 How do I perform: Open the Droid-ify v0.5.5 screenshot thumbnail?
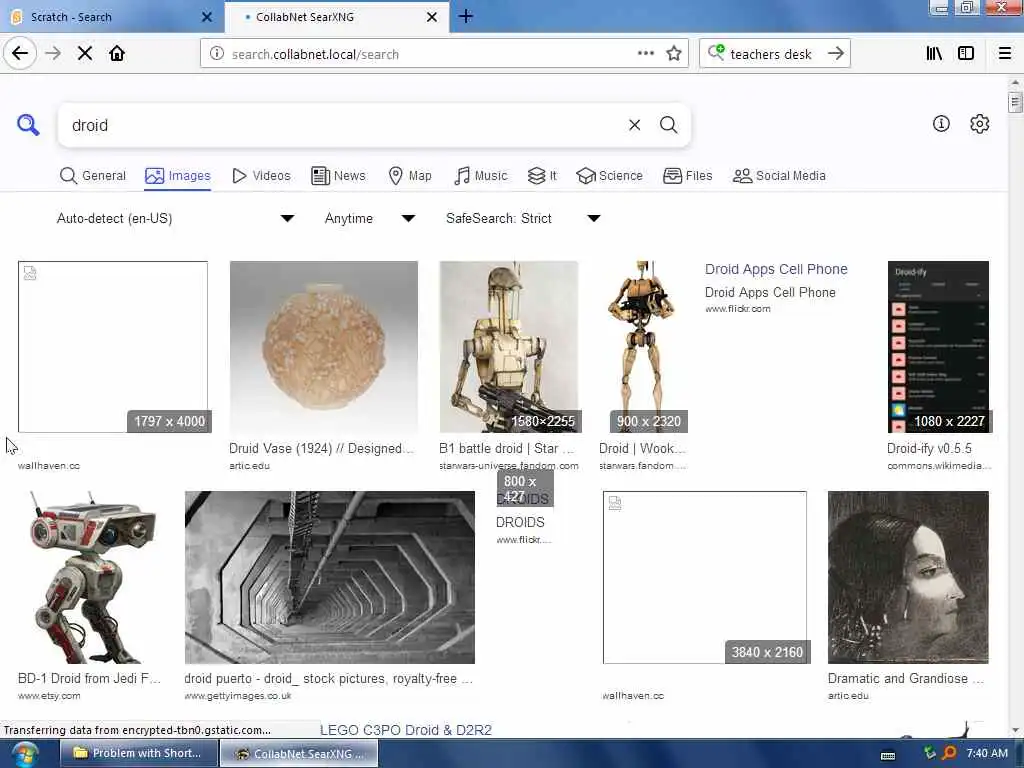click(x=938, y=347)
